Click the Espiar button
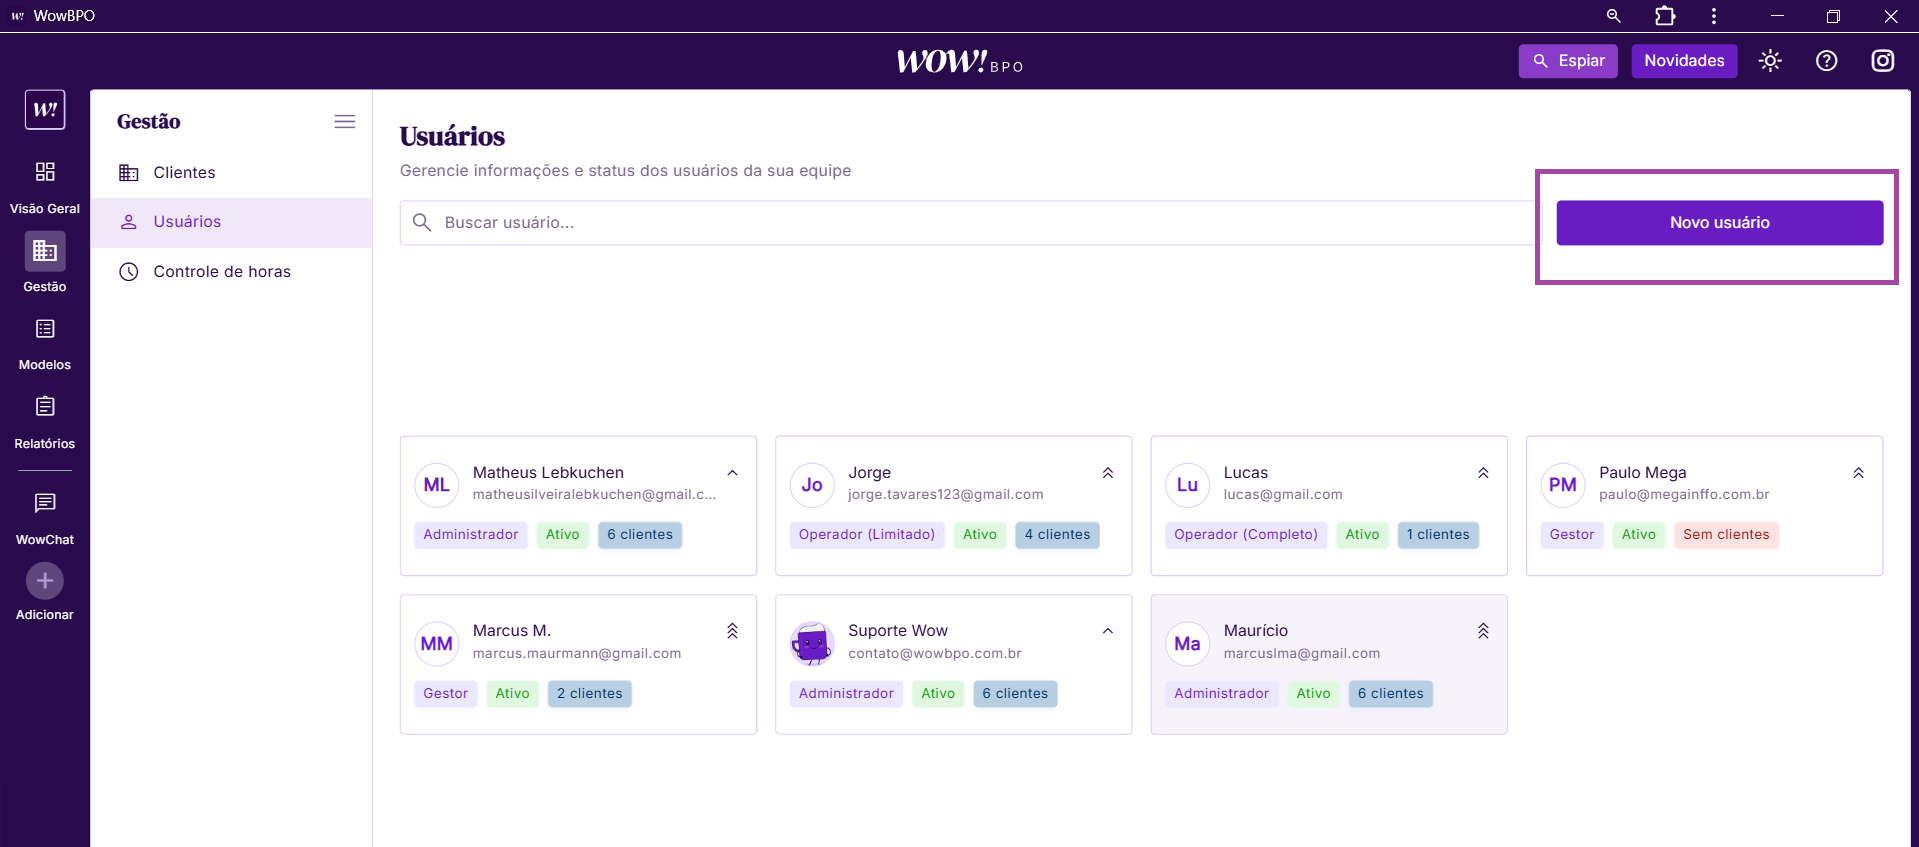Screen dimensions: 1919x847 click(x=1567, y=61)
